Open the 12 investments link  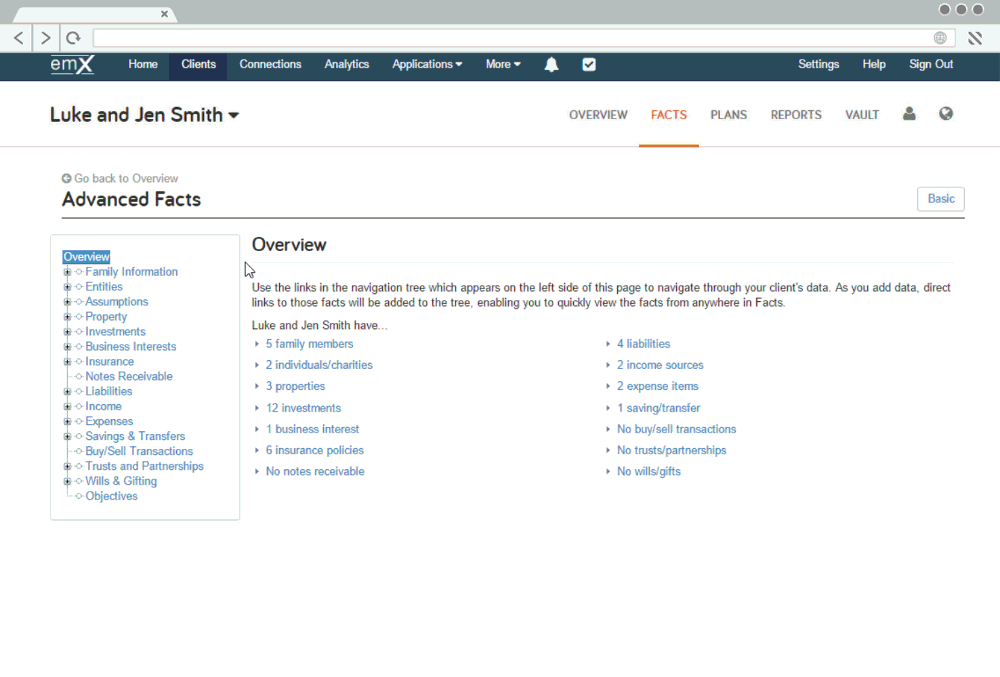pyautogui.click(x=303, y=408)
